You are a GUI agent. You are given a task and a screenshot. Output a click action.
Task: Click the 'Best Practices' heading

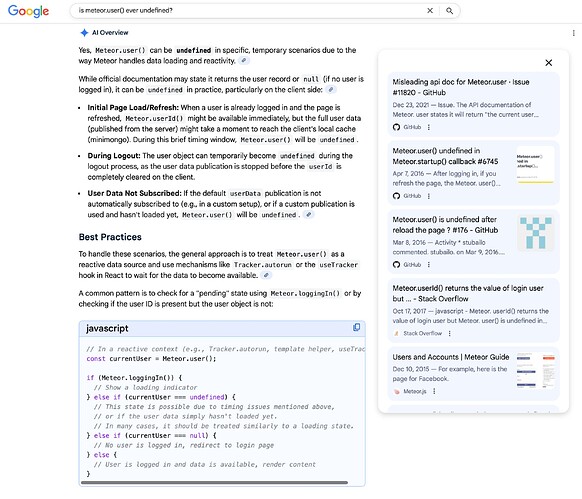pos(110,237)
